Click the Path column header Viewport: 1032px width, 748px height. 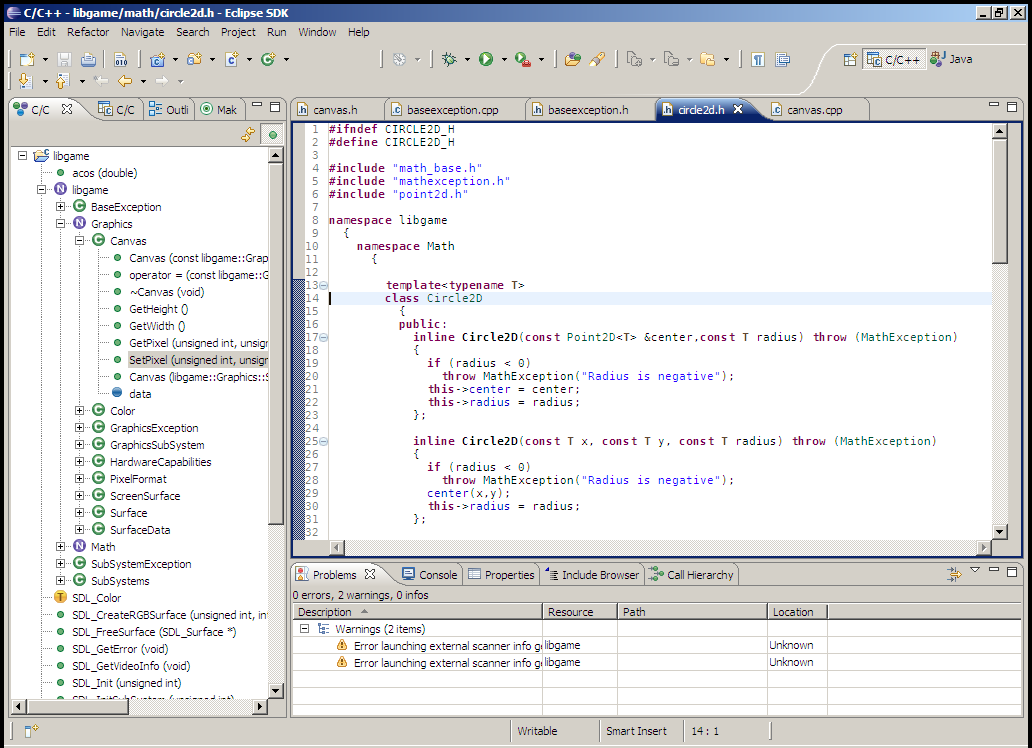(692, 612)
